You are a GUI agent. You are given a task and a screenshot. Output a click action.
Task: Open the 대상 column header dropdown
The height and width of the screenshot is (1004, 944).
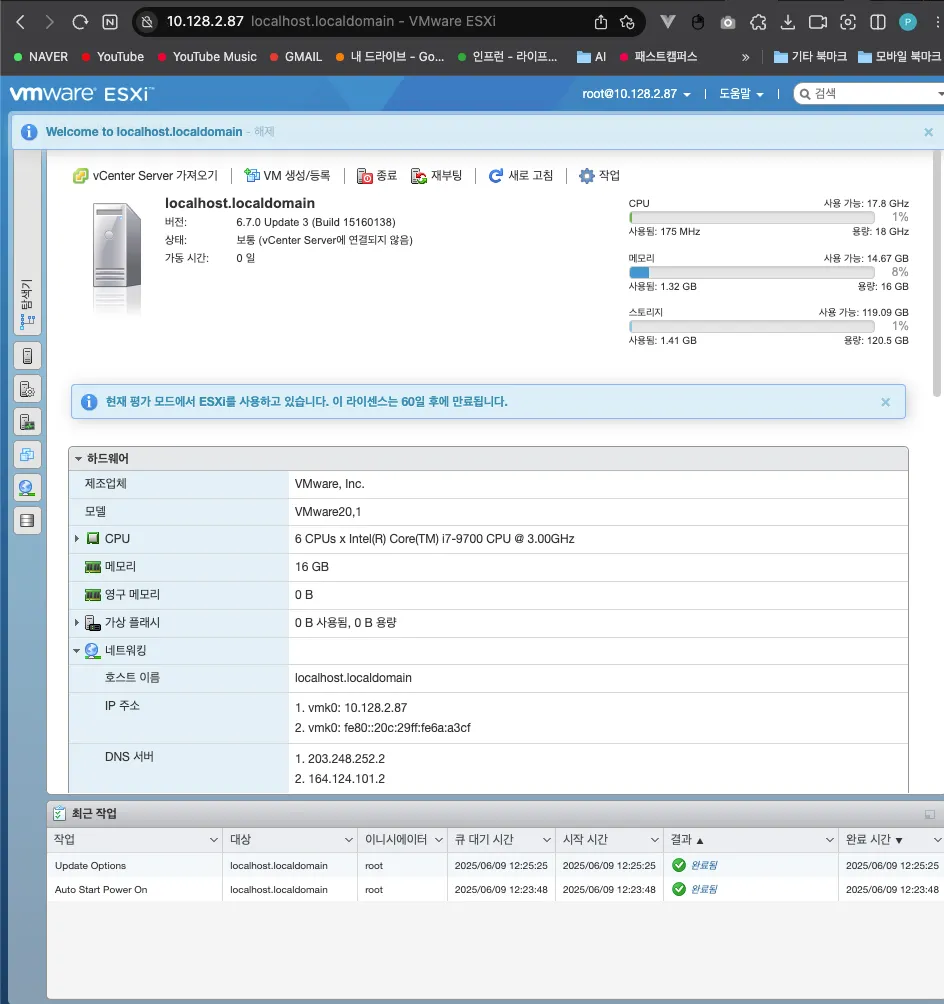(x=348, y=839)
